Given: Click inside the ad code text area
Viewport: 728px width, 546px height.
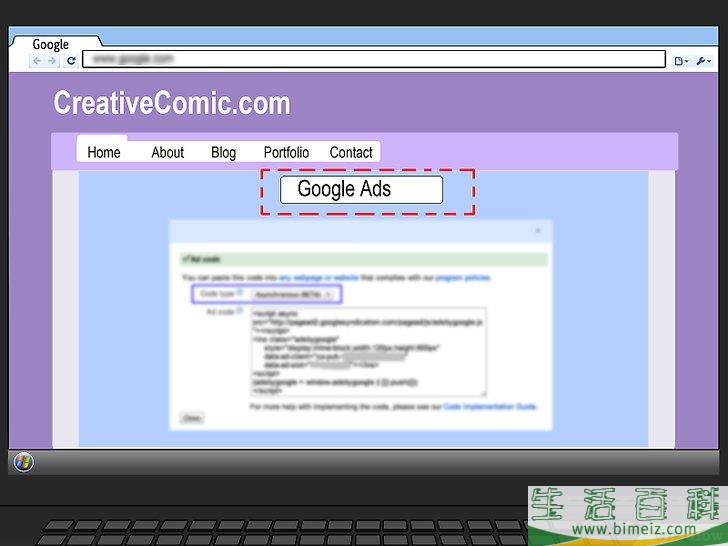Looking at the screenshot, I should pyautogui.click(x=369, y=351).
